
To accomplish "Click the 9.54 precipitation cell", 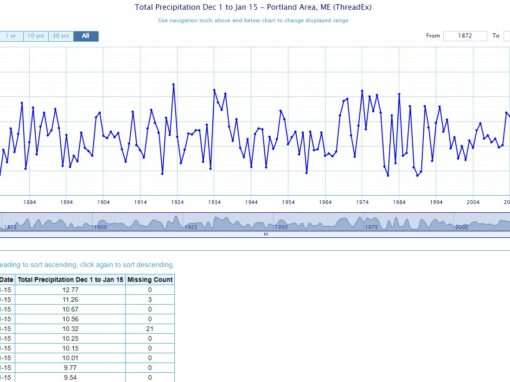I will pyautogui.click(x=70, y=377).
